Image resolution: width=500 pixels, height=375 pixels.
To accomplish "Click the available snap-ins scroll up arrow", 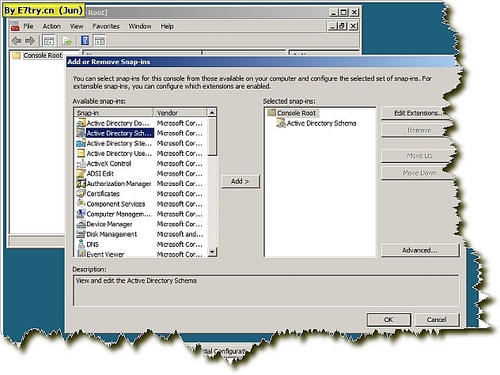I will (x=212, y=113).
